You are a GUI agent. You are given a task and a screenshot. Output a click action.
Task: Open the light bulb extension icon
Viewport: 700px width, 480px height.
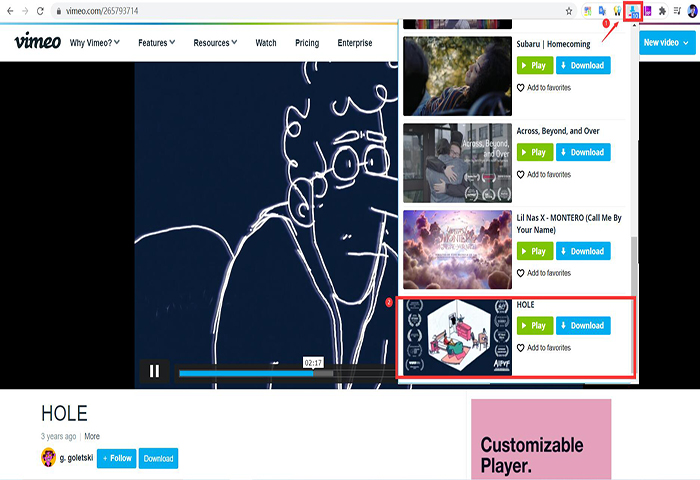click(x=617, y=11)
